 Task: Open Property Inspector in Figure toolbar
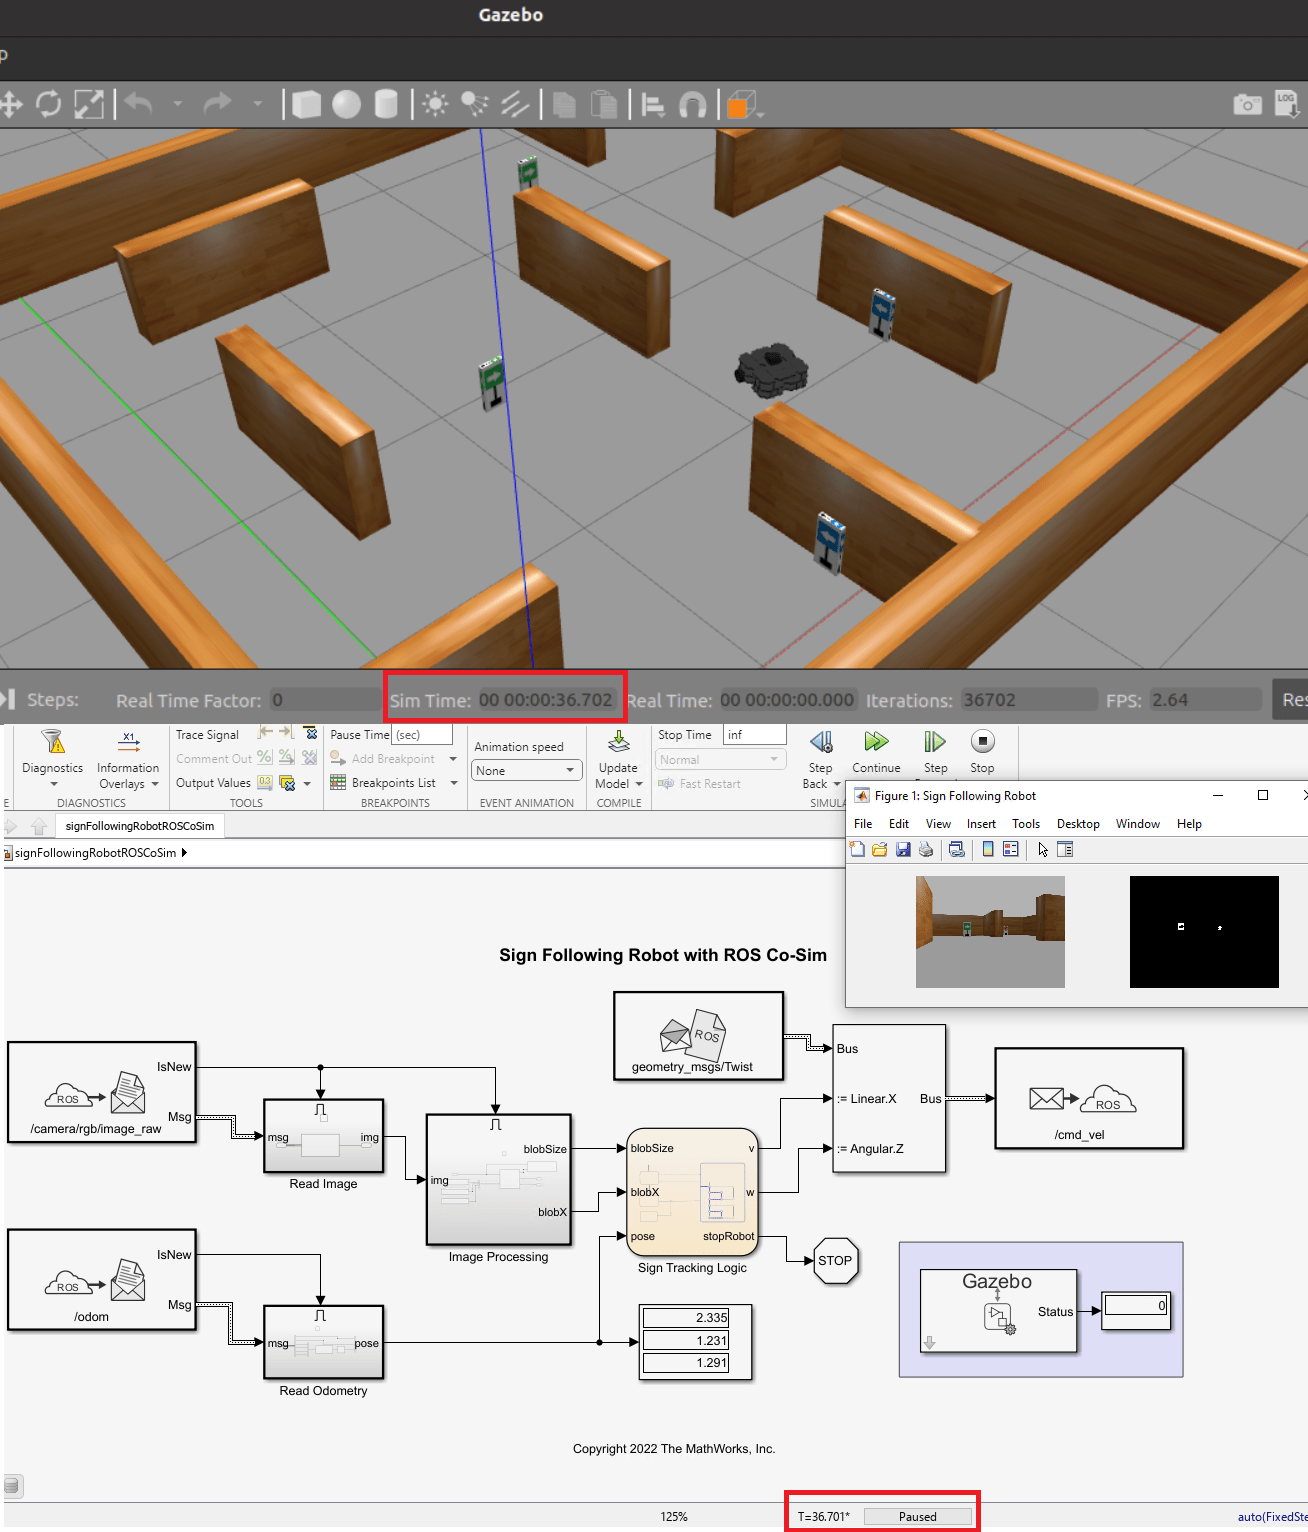(1065, 849)
